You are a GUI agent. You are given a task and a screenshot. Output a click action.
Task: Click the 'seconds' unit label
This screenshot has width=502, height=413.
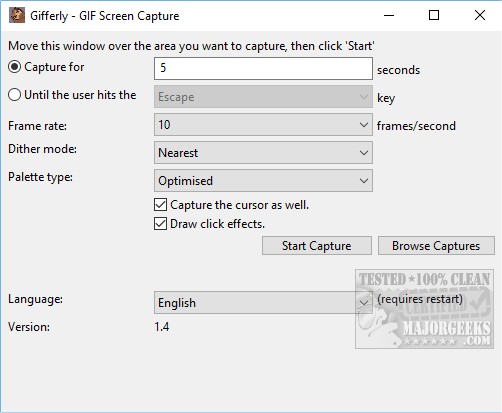click(x=398, y=70)
